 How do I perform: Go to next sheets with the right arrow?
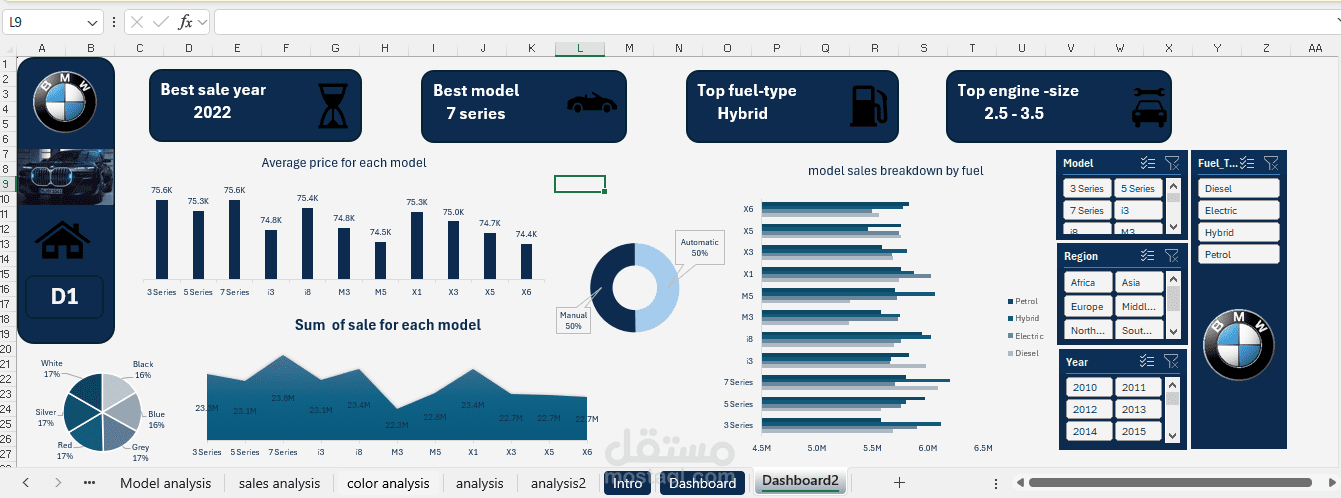click(58, 483)
